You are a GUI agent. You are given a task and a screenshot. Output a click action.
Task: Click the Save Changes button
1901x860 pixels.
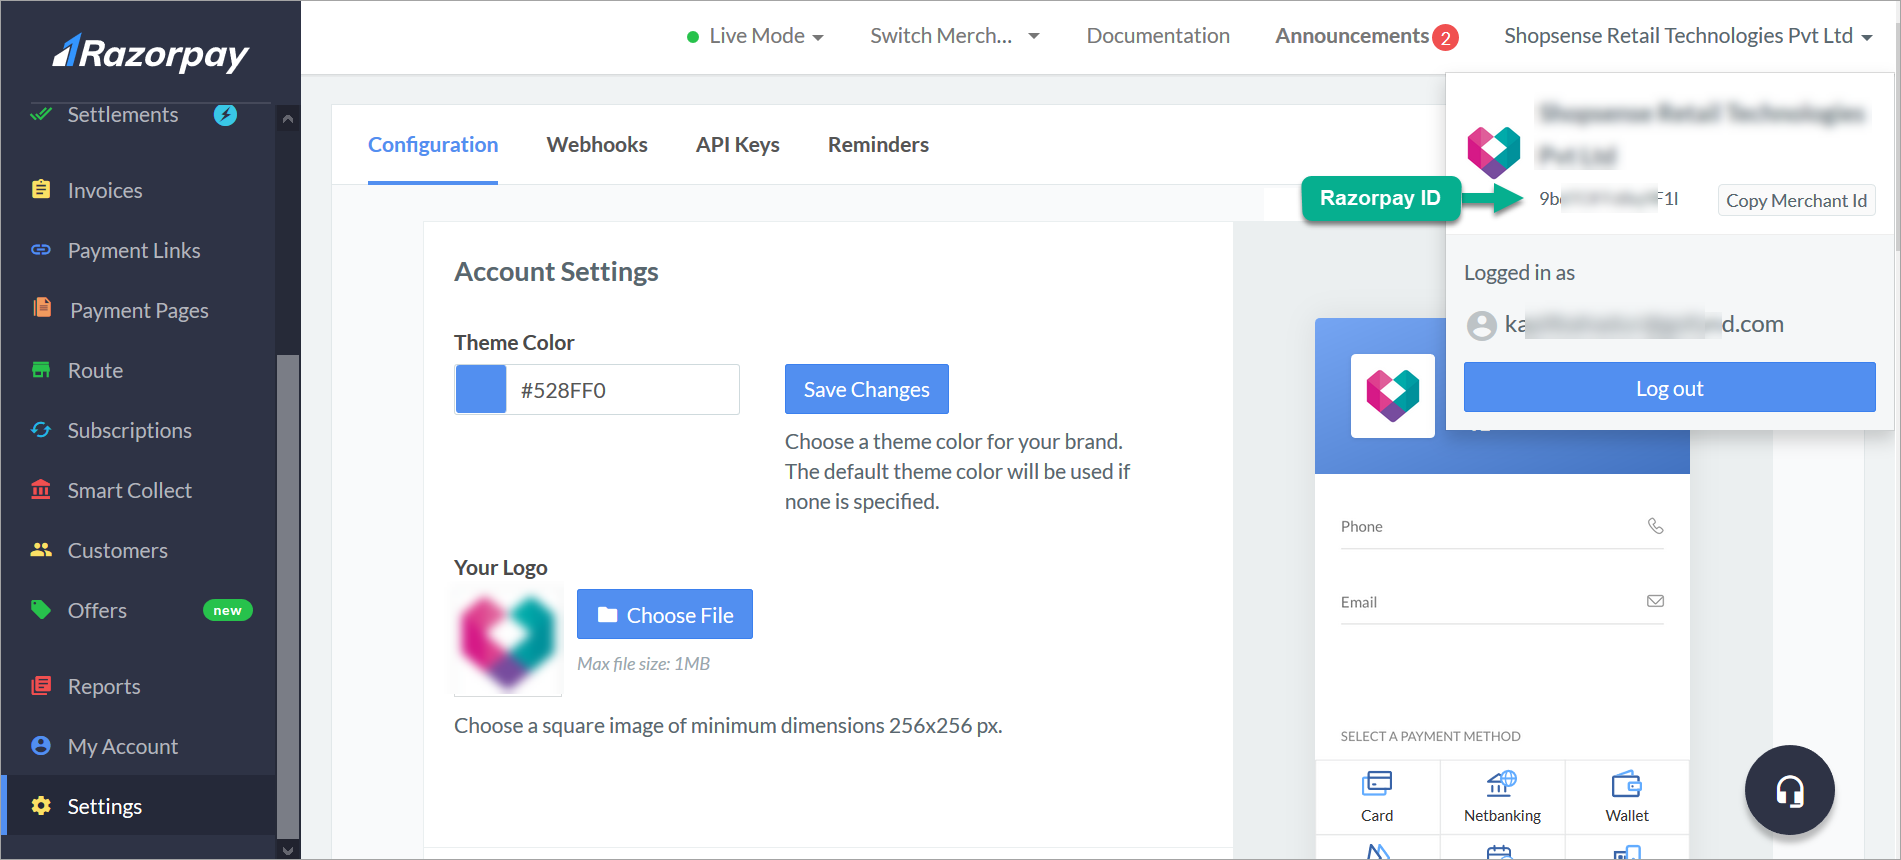[867, 389]
